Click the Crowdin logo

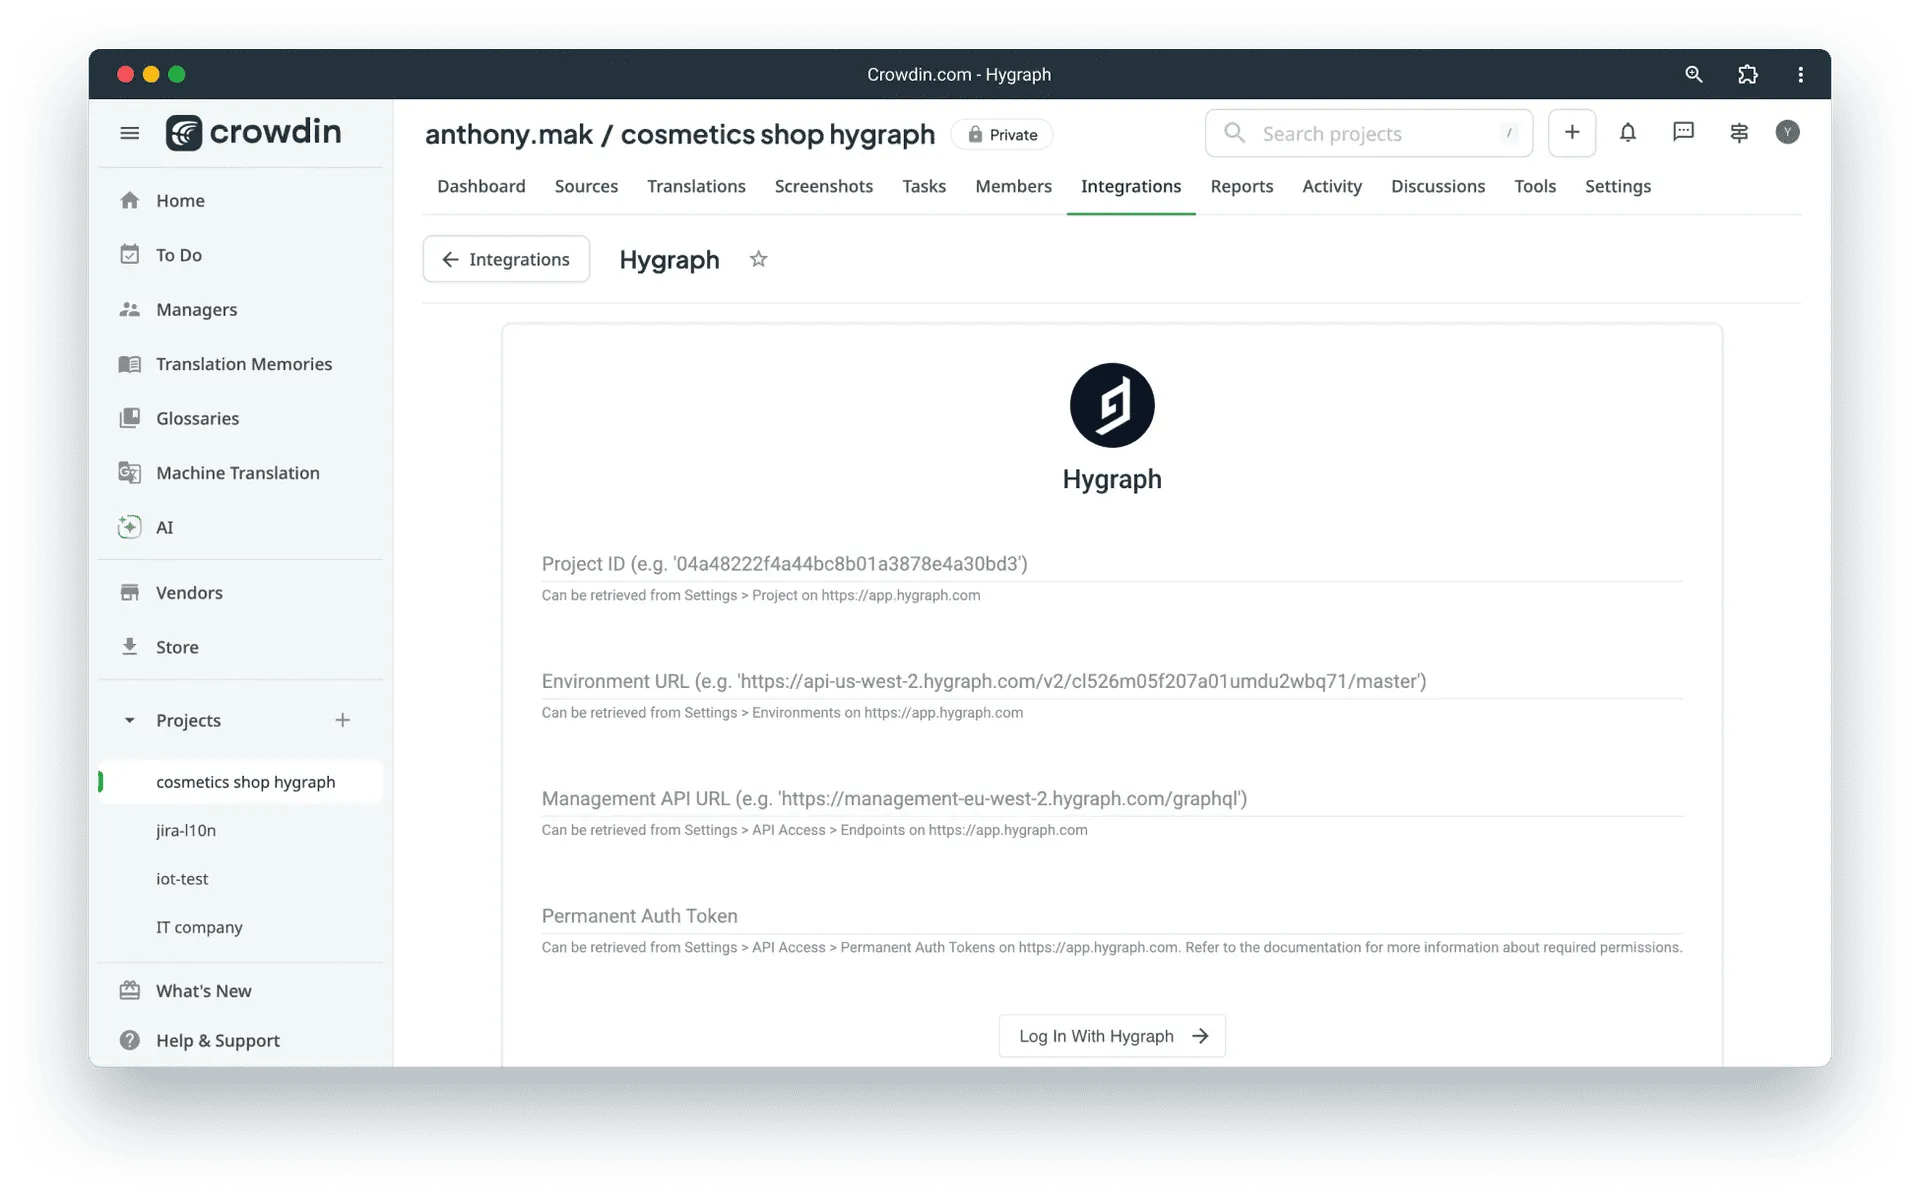click(253, 132)
